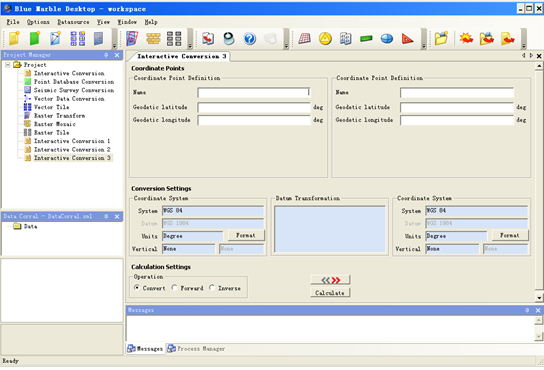
Task: Click the green document toolbar icon
Action: (35, 38)
